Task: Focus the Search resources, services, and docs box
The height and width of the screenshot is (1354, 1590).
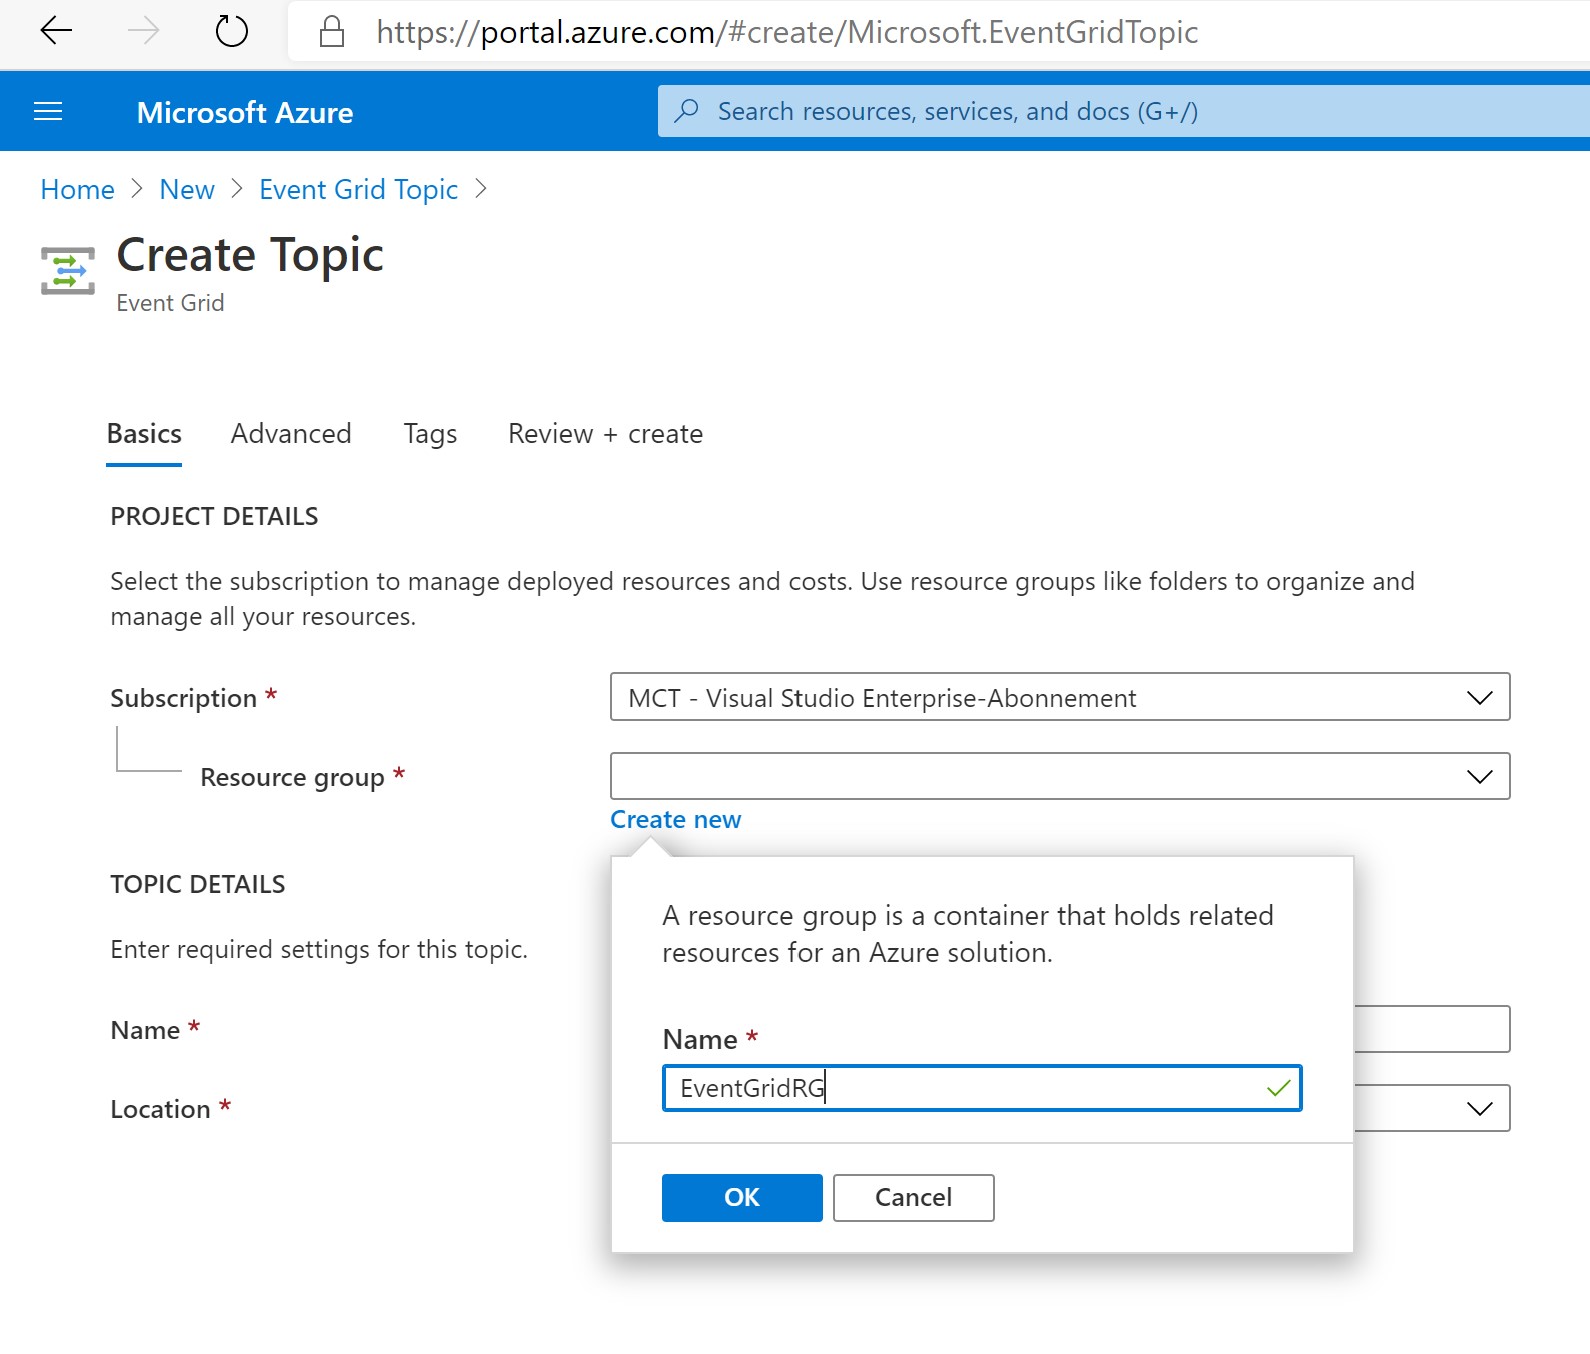Action: (x=1123, y=111)
